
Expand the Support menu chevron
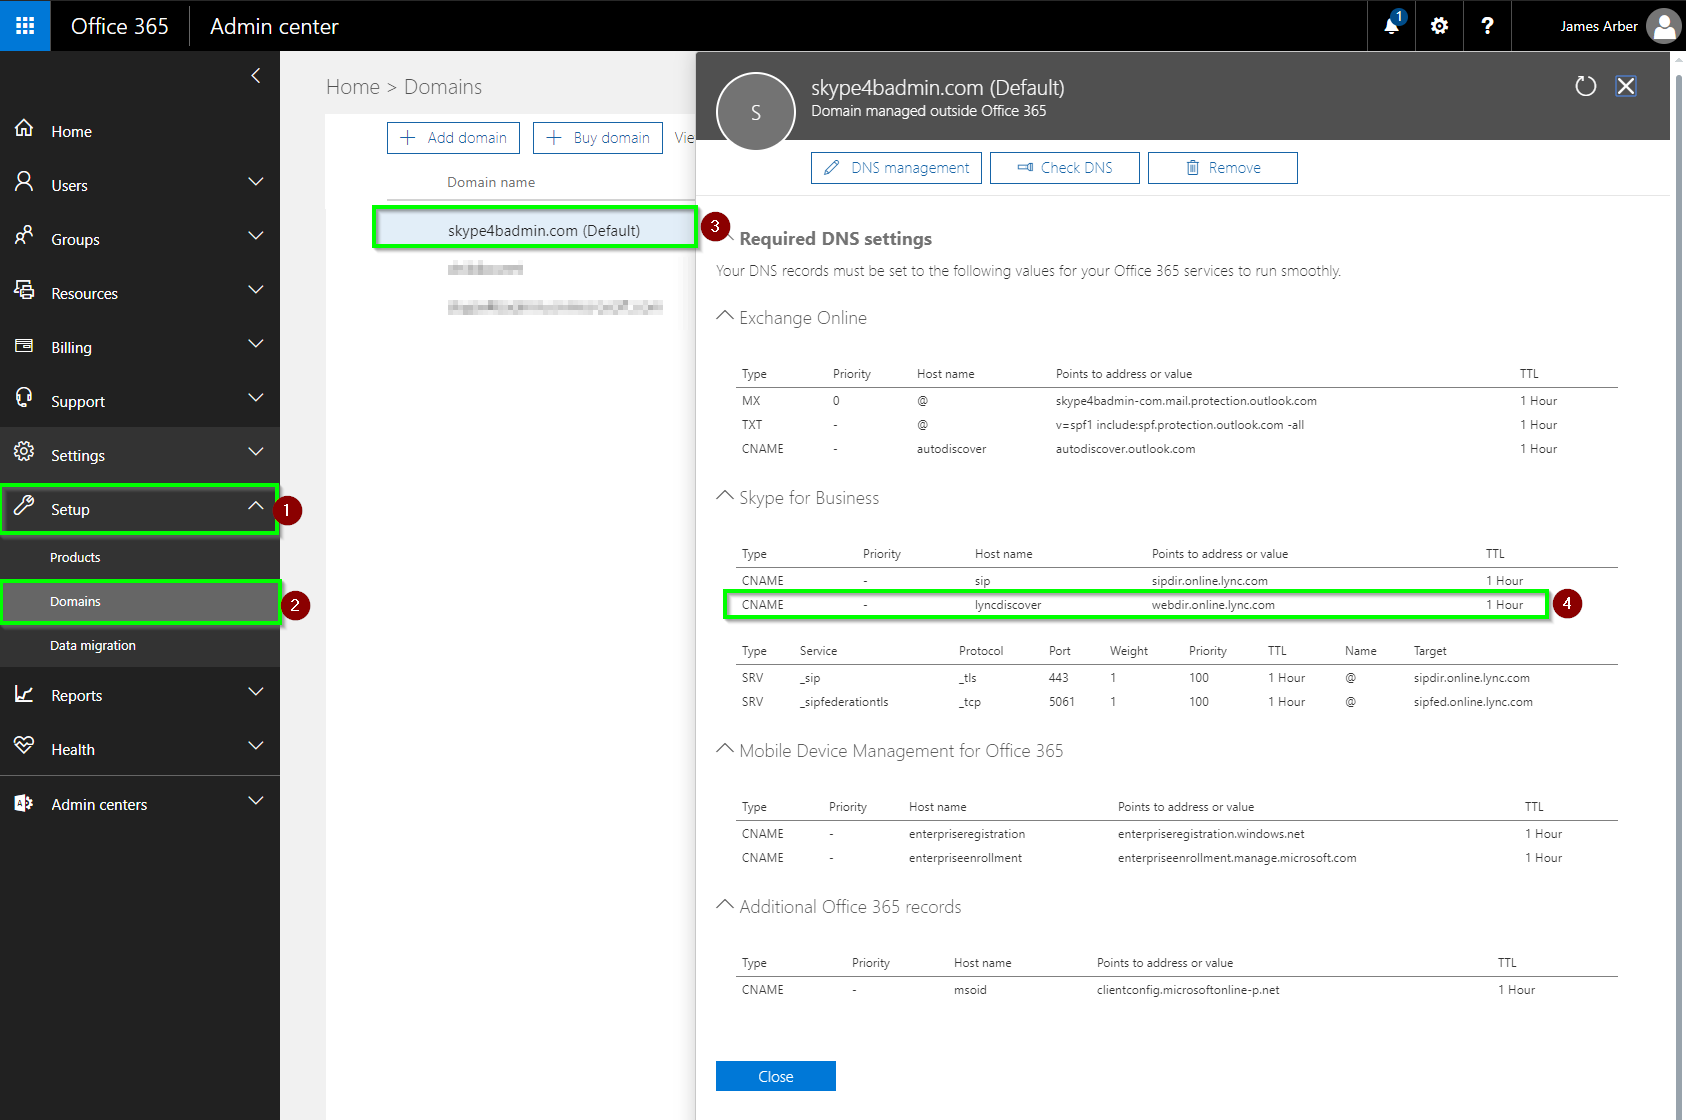[x=256, y=399]
